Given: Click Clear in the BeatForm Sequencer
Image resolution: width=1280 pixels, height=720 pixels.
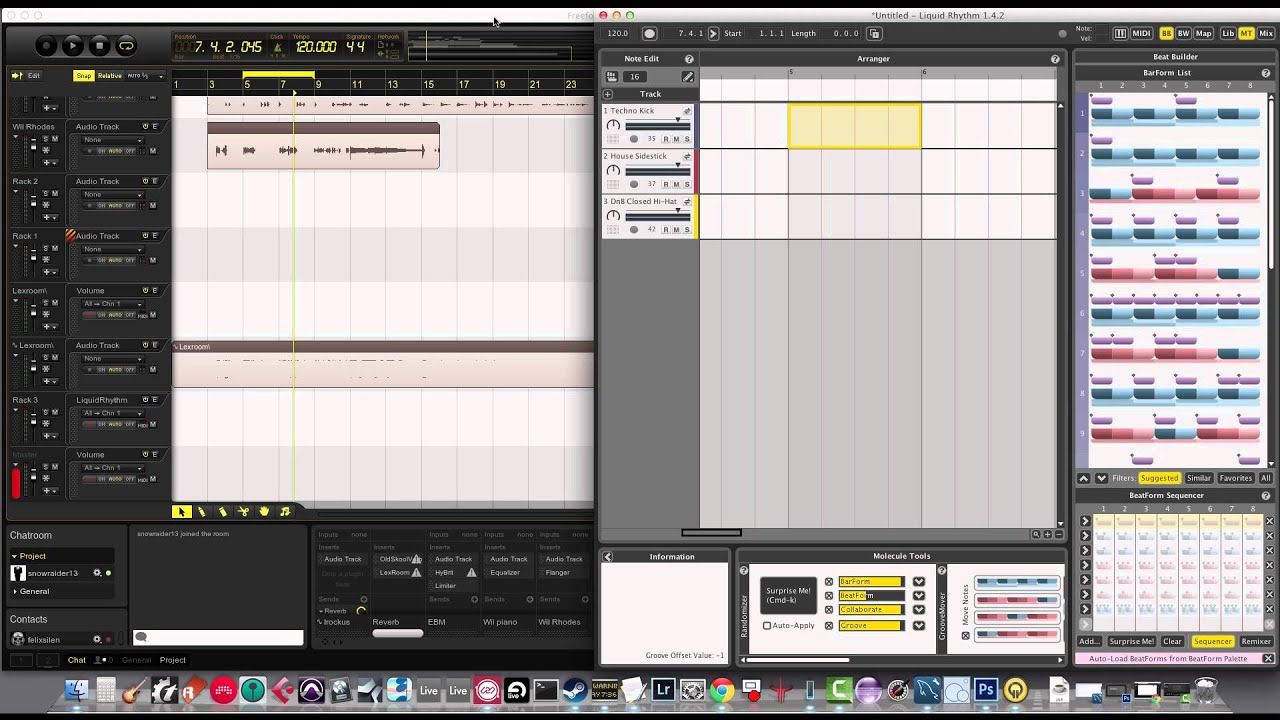Looking at the screenshot, I should coord(1172,641).
